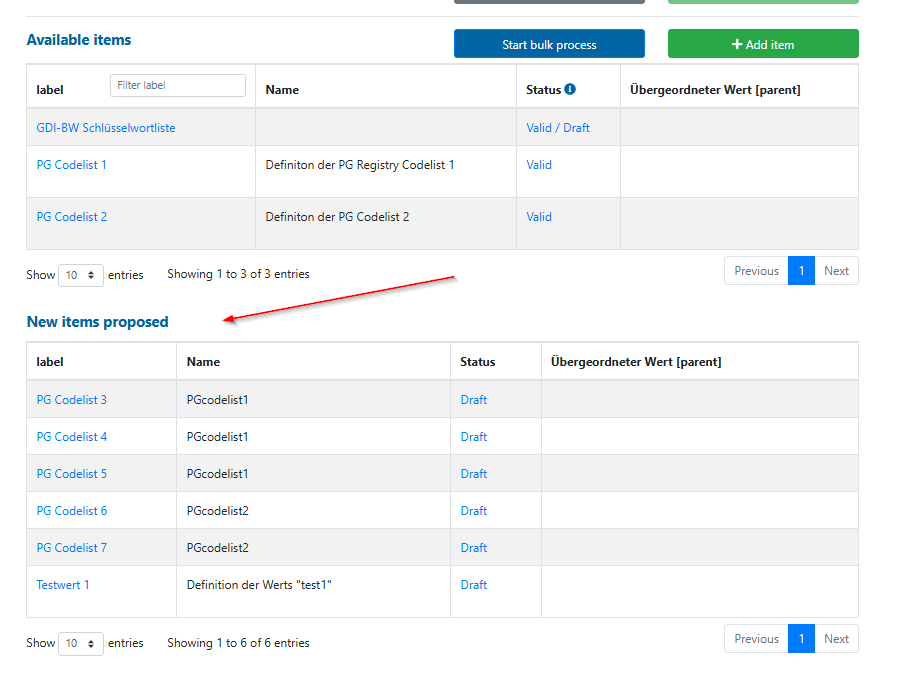Screen dimensions: 904x673
Task: Open PG Codelist 2 item
Action: (71, 217)
